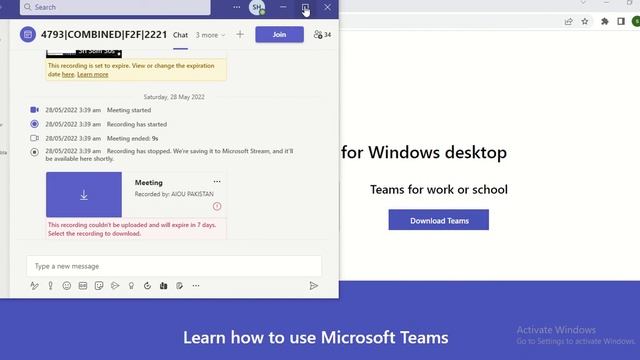Image resolution: width=640 pixels, height=360 pixels.
Task: Click the recording error info icon
Action: click(x=217, y=206)
